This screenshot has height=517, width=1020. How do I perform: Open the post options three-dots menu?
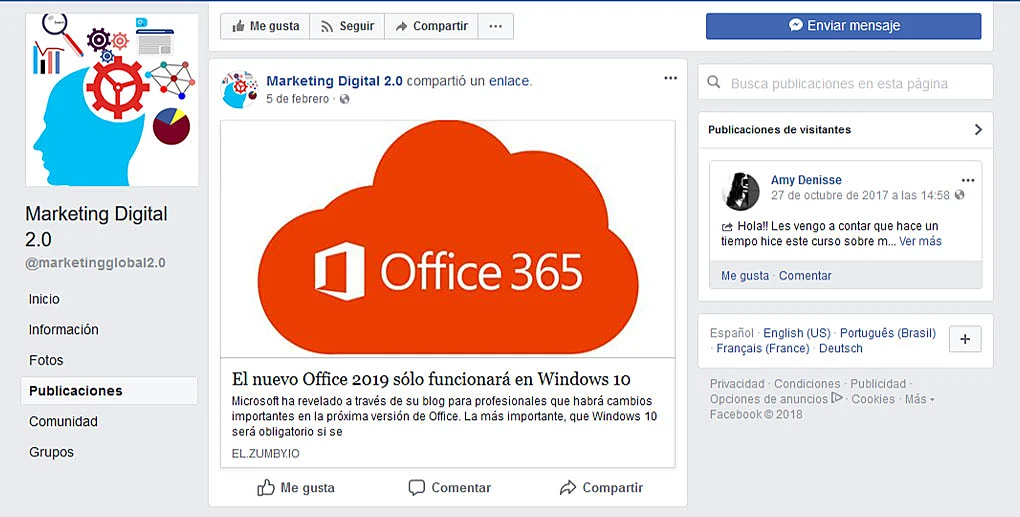click(x=670, y=79)
